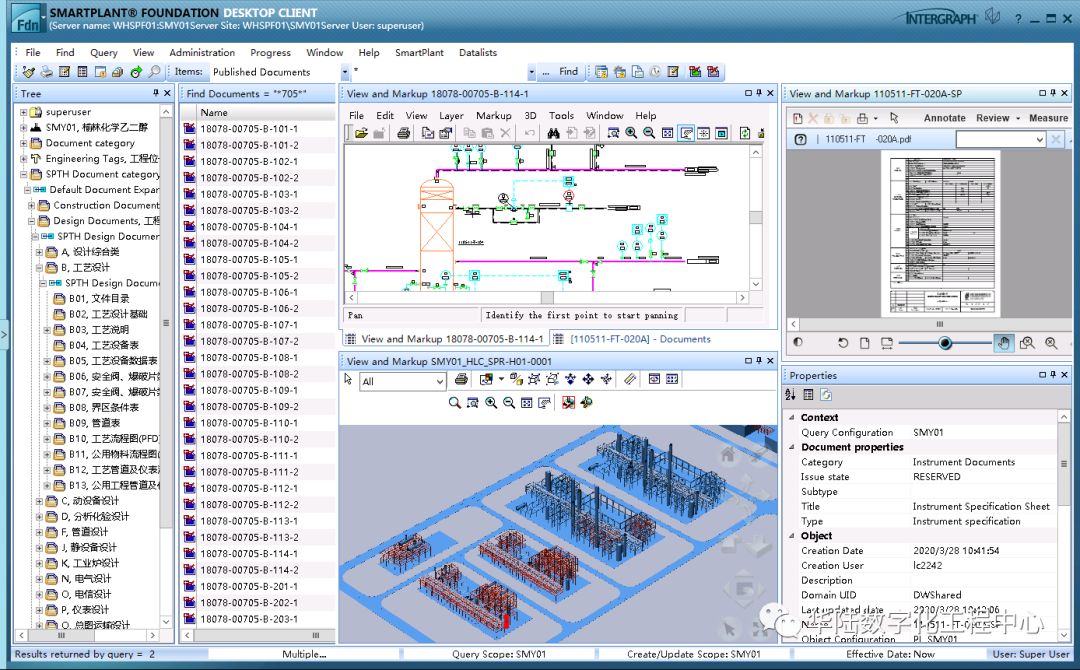Click zoom in magnifier in 3D viewer toolbar
The width and height of the screenshot is (1080, 670).
[491, 402]
